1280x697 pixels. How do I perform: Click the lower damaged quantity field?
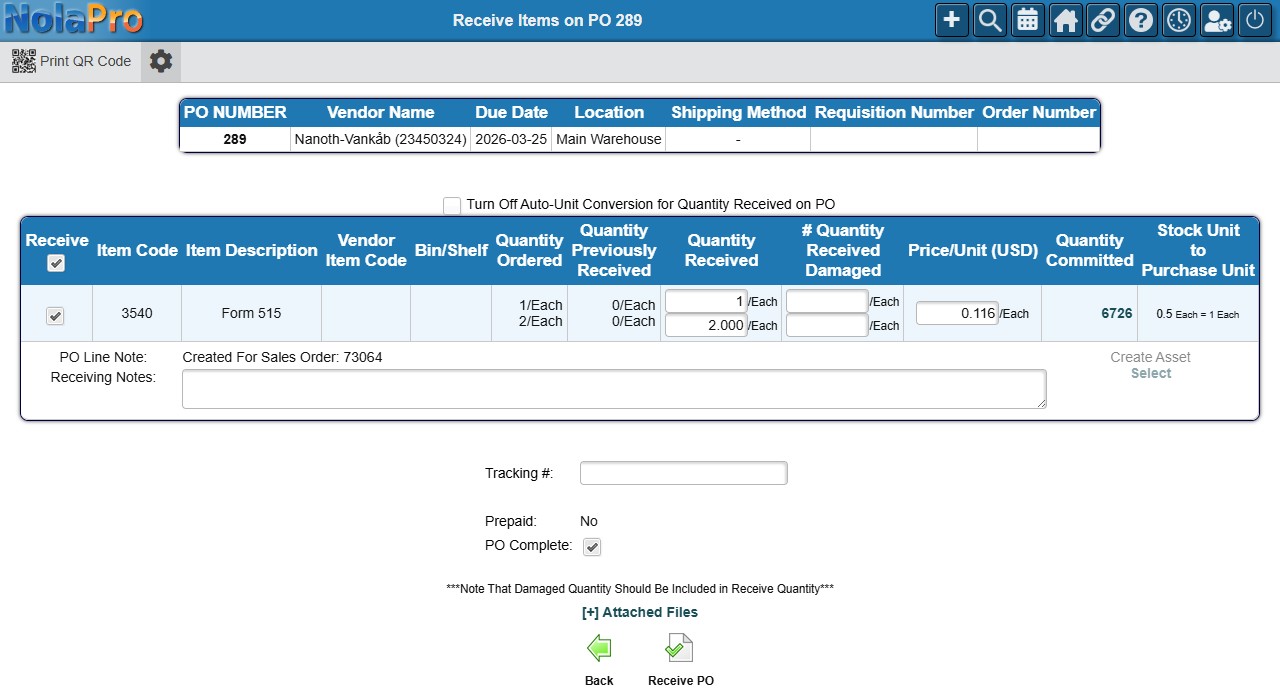[827, 325]
